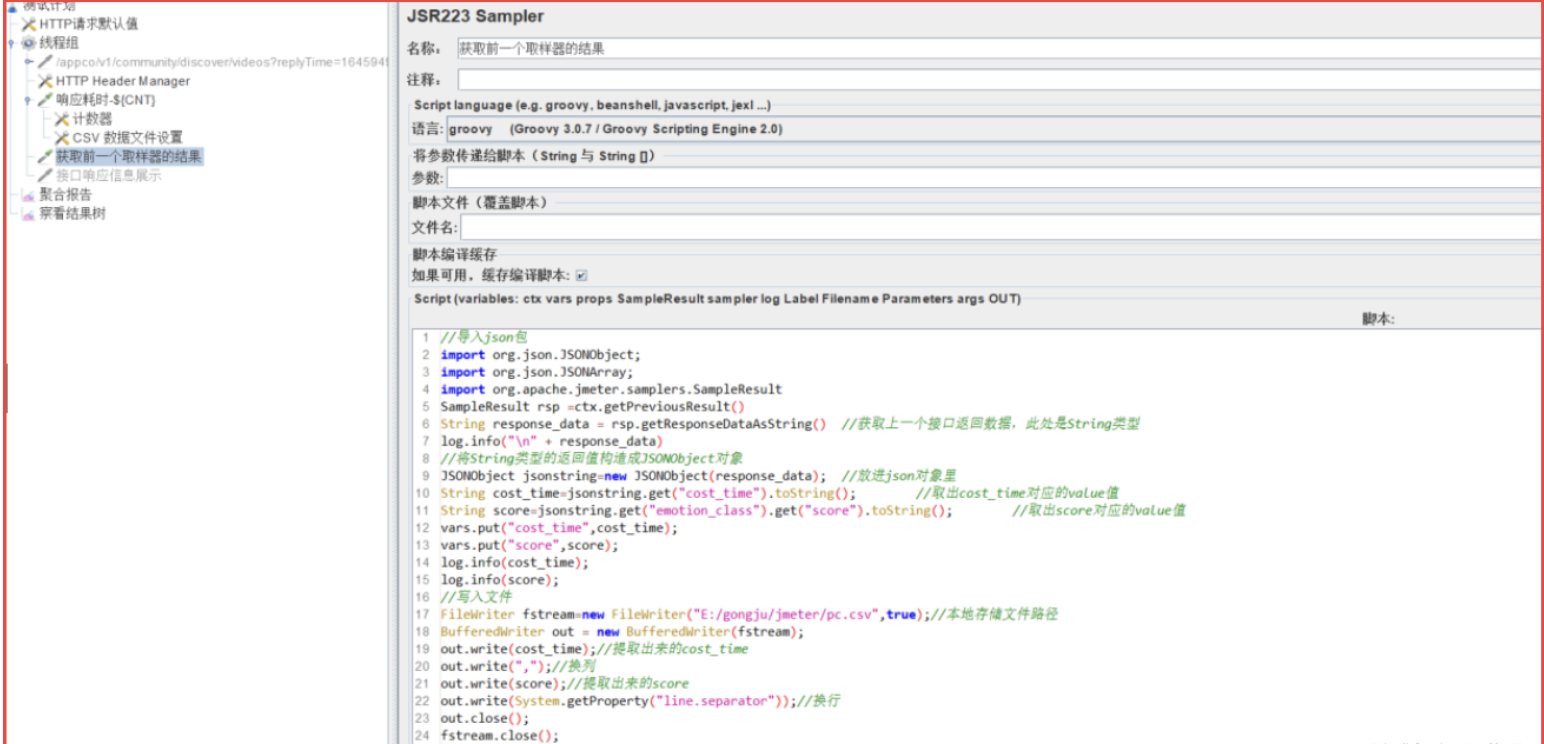Click line 9 creating new JSONObject(response_data)
This screenshot has height=744, width=1544.
[699, 476]
